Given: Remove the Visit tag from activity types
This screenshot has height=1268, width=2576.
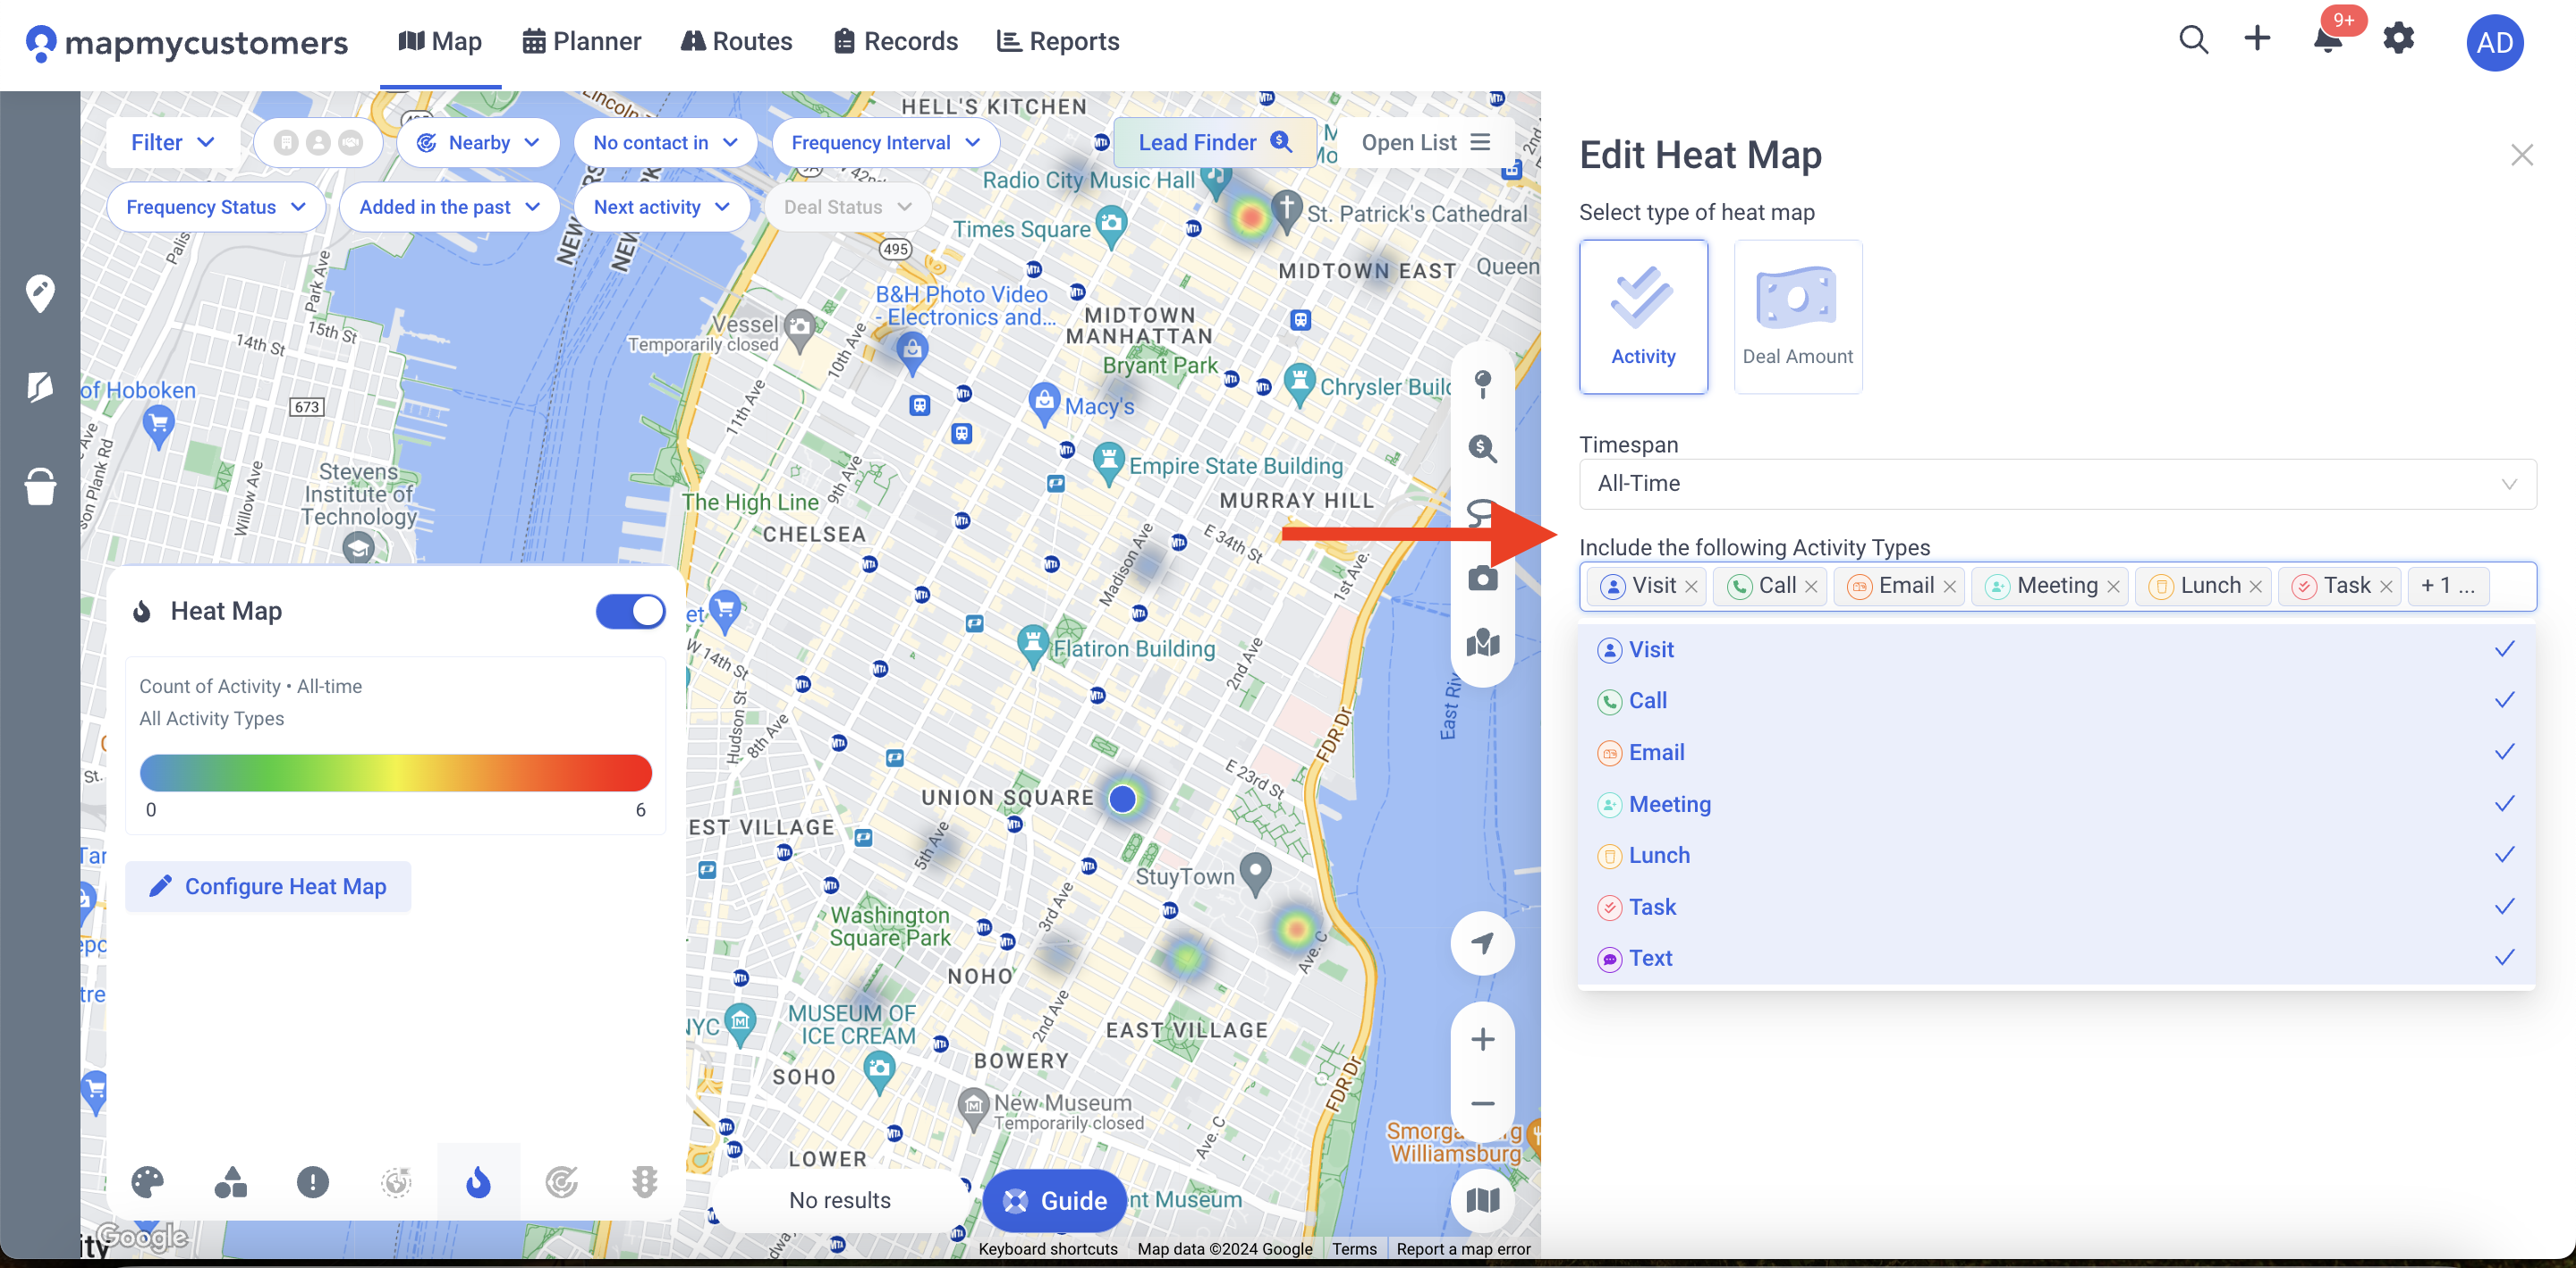Looking at the screenshot, I should (1691, 587).
